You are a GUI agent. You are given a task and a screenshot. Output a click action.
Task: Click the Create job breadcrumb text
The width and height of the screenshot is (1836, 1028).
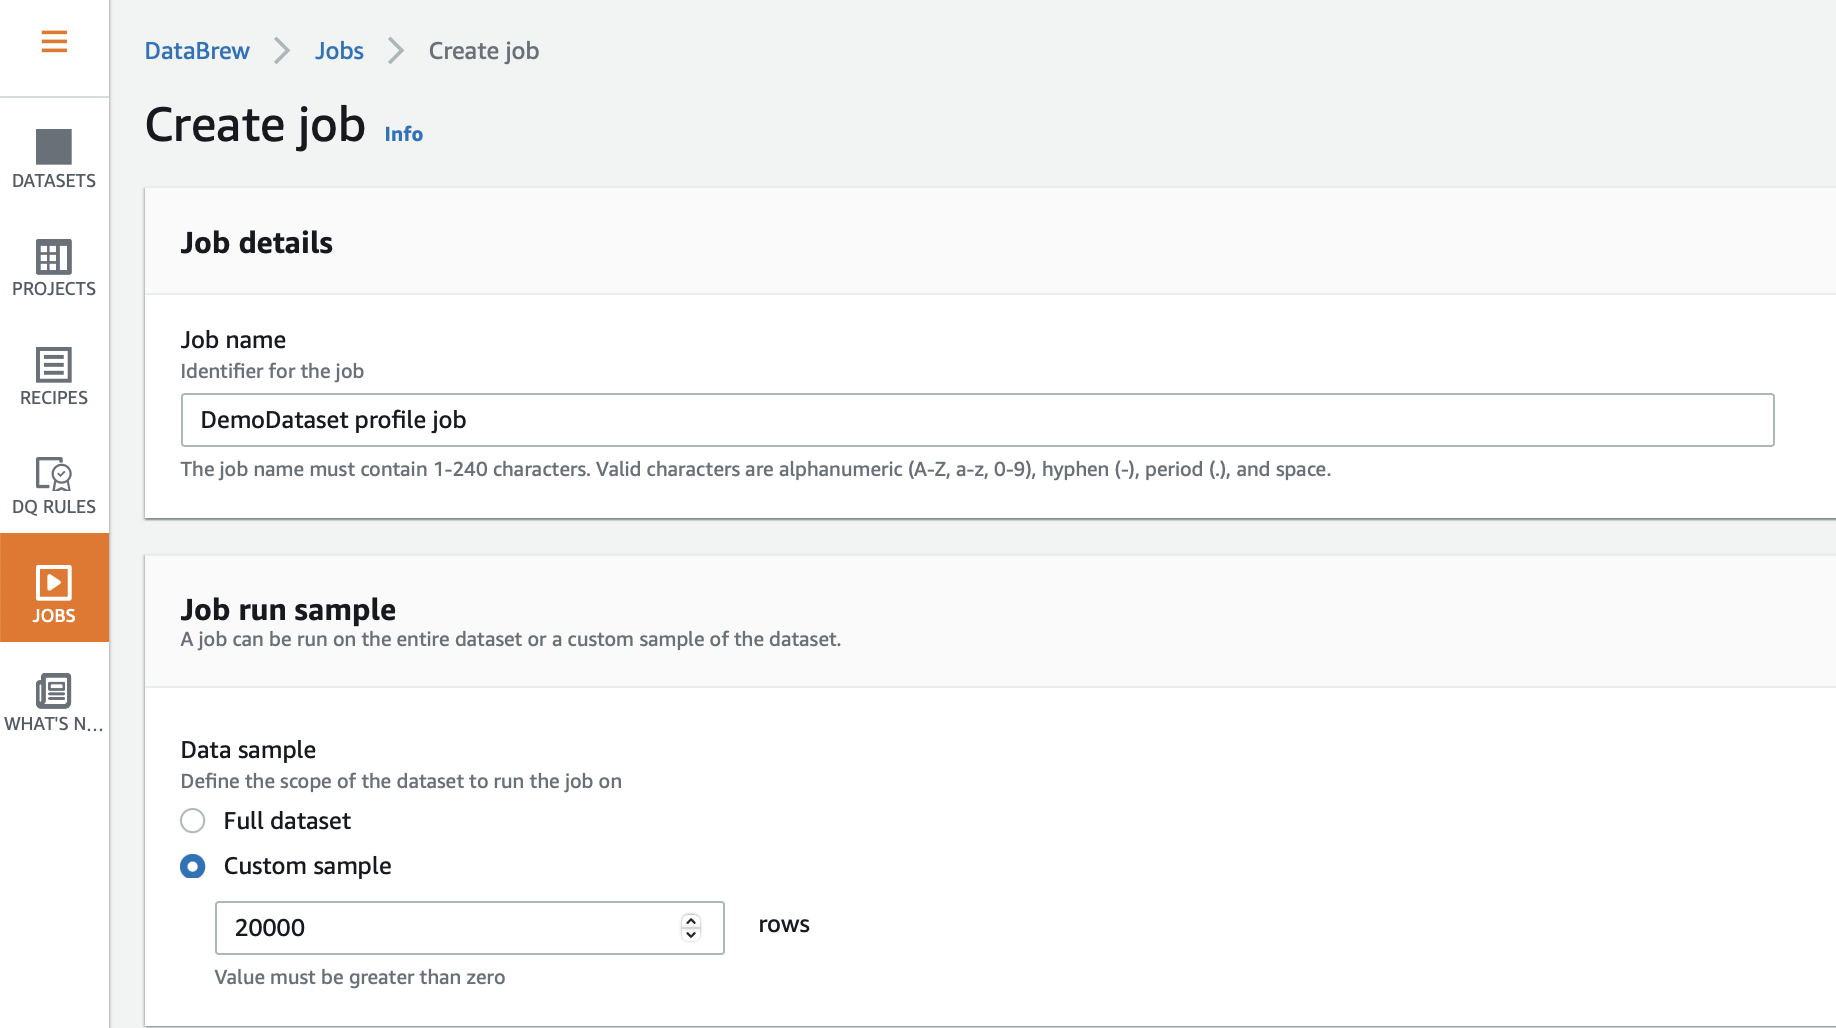click(x=484, y=51)
